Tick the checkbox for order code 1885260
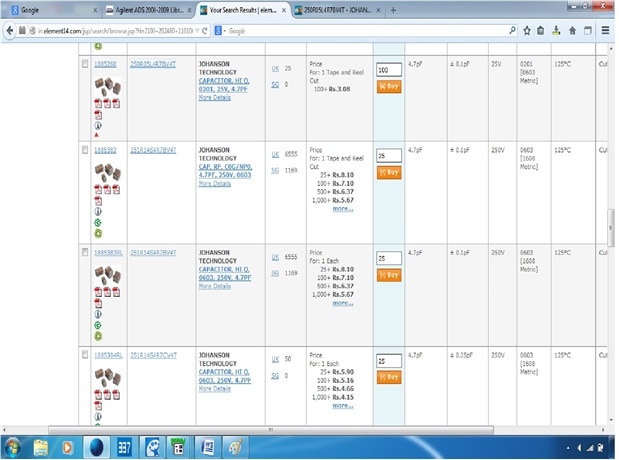The image size is (619, 460). pyautogui.click(x=85, y=64)
